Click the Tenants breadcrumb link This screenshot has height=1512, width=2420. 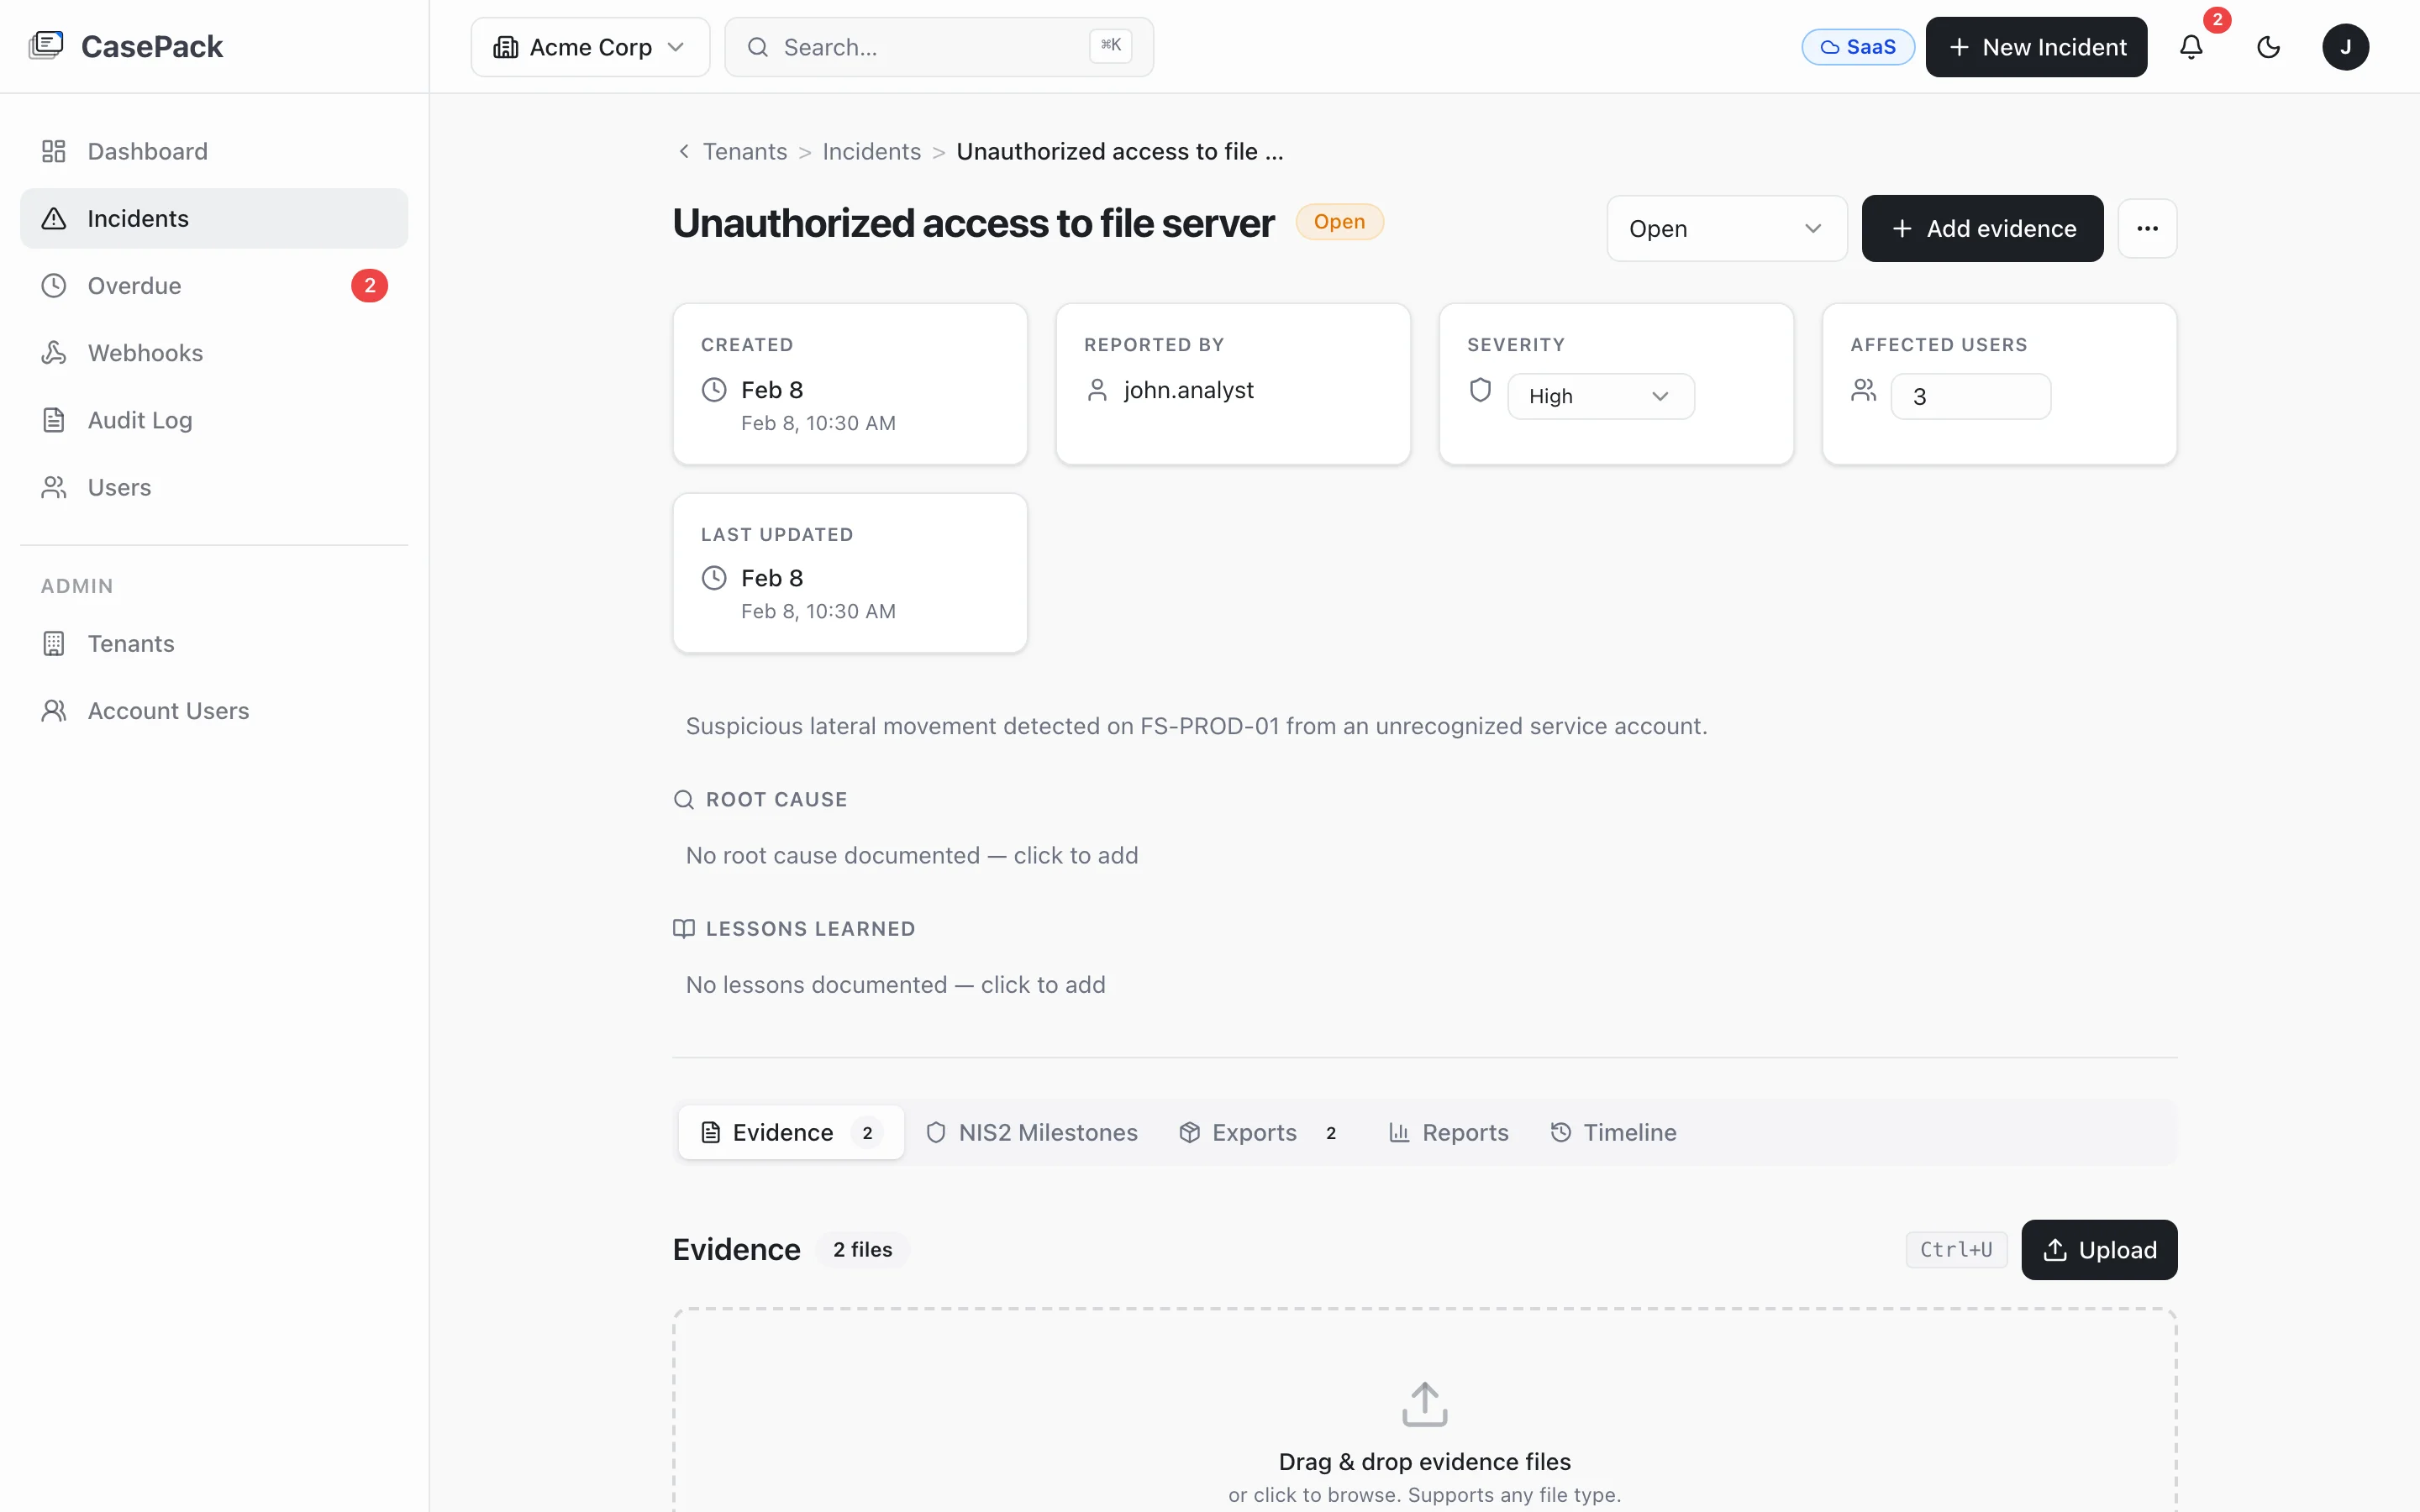coord(744,151)
